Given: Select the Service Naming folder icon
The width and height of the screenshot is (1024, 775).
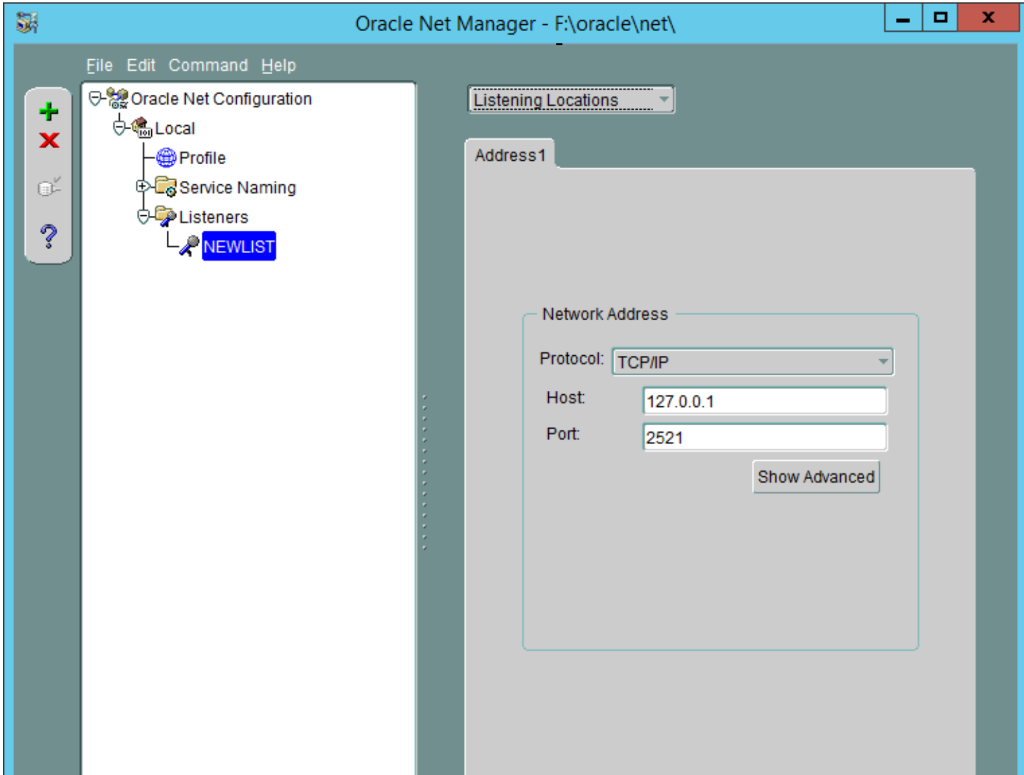Looking at the screenshot, I should tap(168, 187).
